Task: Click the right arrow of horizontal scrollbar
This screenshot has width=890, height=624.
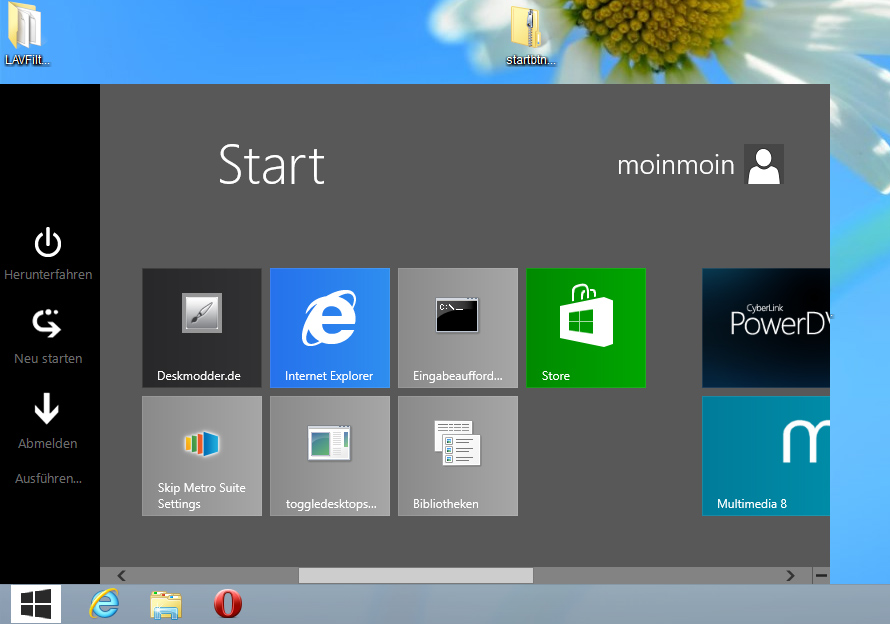Action: (790, 576)
